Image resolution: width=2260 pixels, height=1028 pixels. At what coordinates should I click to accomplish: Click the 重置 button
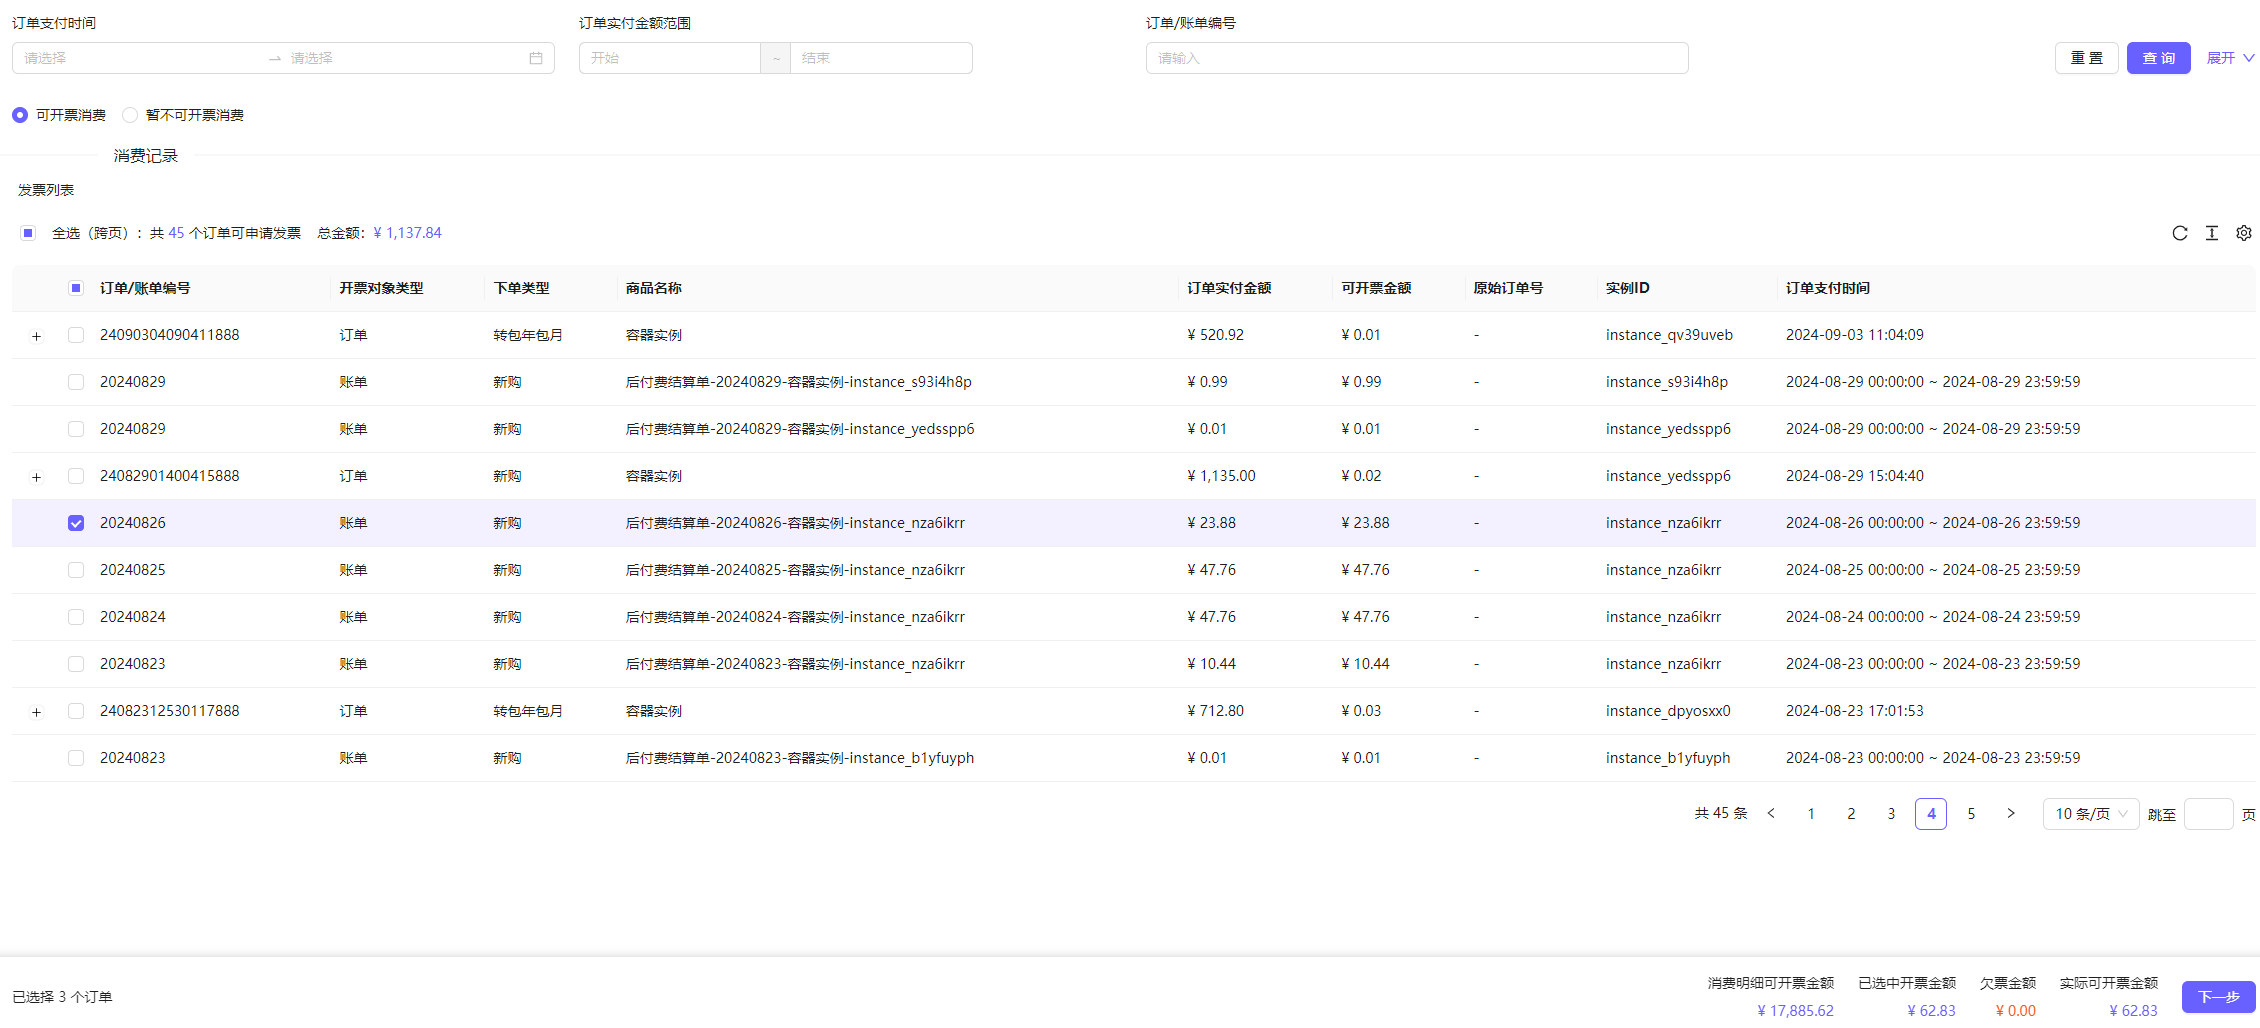point(2087,58)
